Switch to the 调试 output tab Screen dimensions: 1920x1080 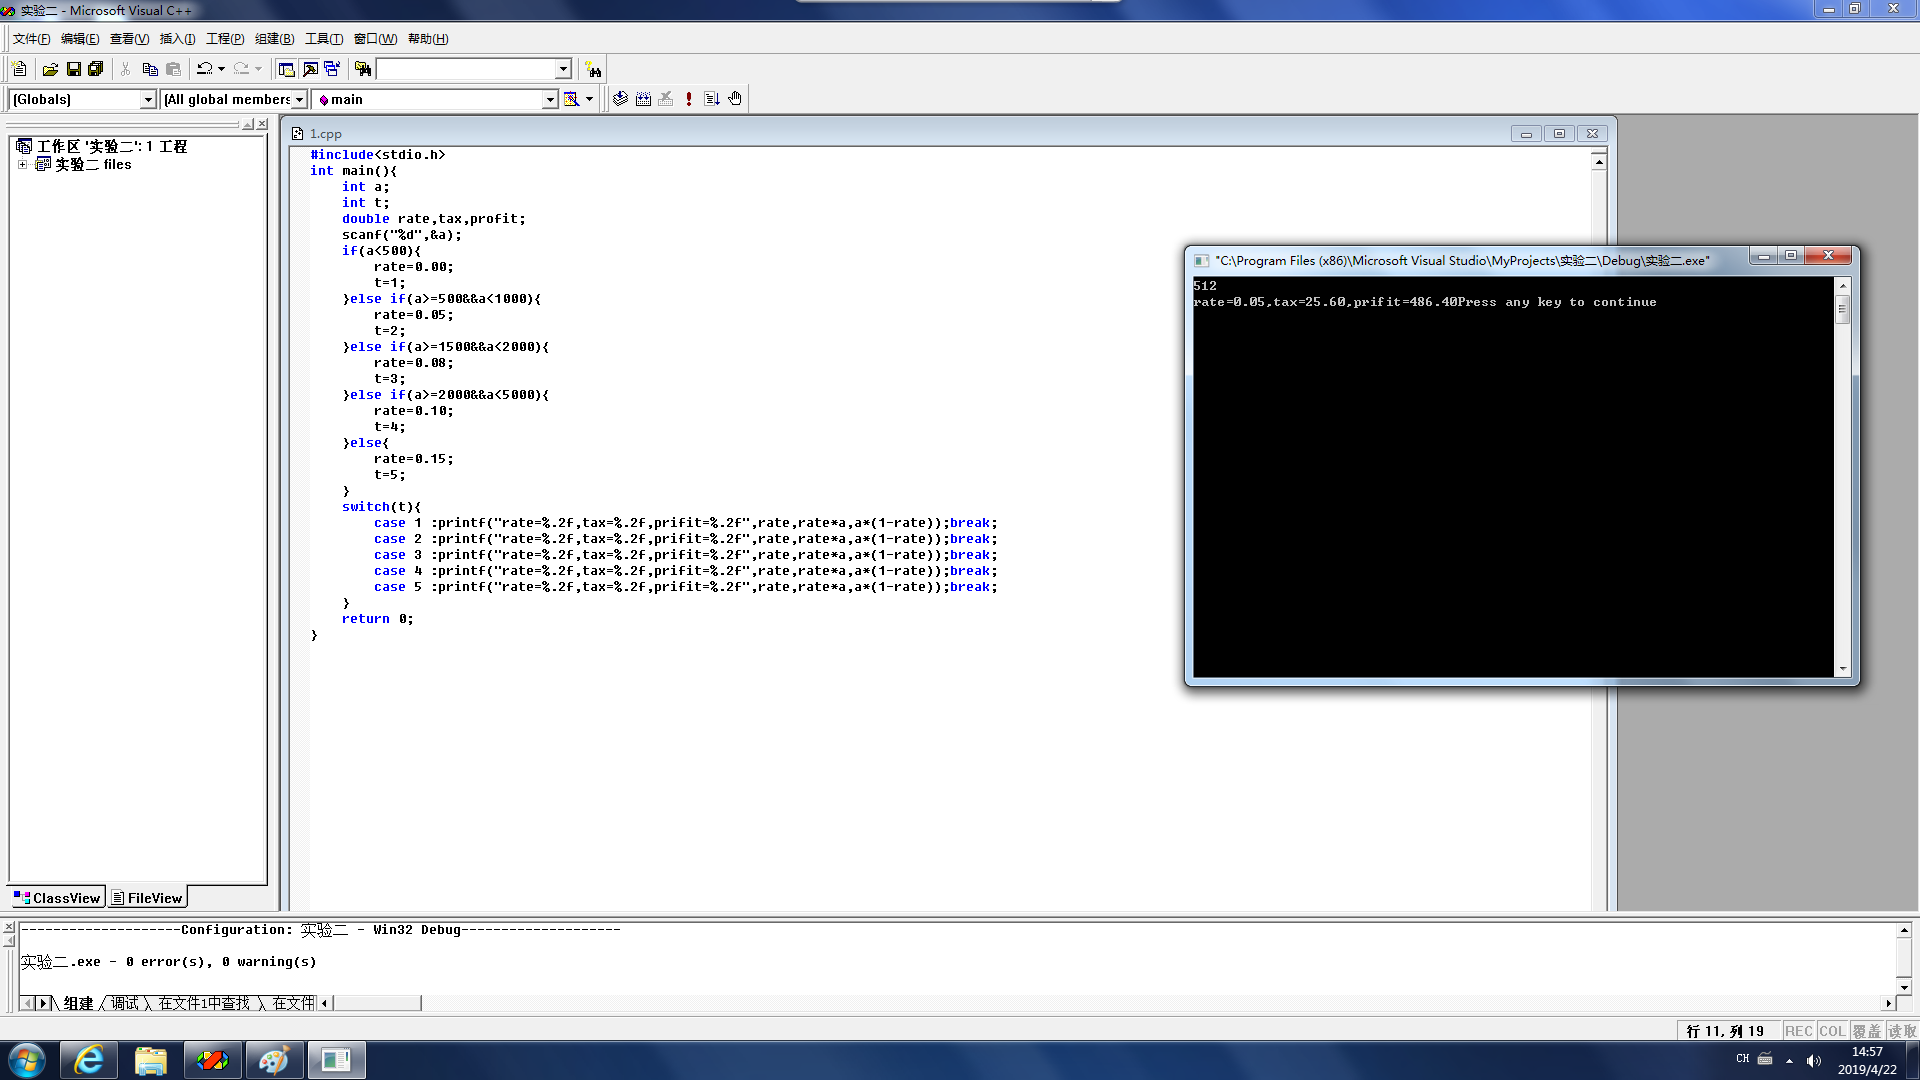(x=125, y=1003)
